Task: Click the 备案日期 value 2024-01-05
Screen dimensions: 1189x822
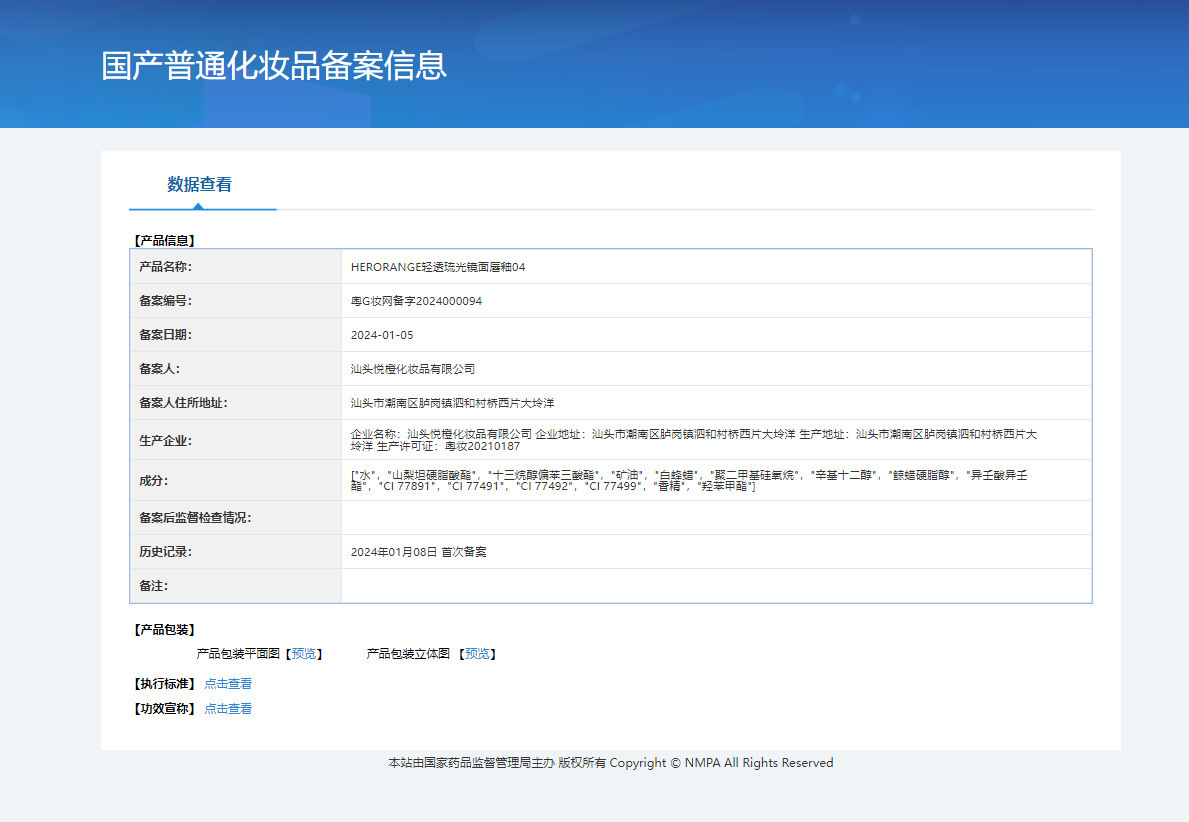Action: tap(382, 335)
